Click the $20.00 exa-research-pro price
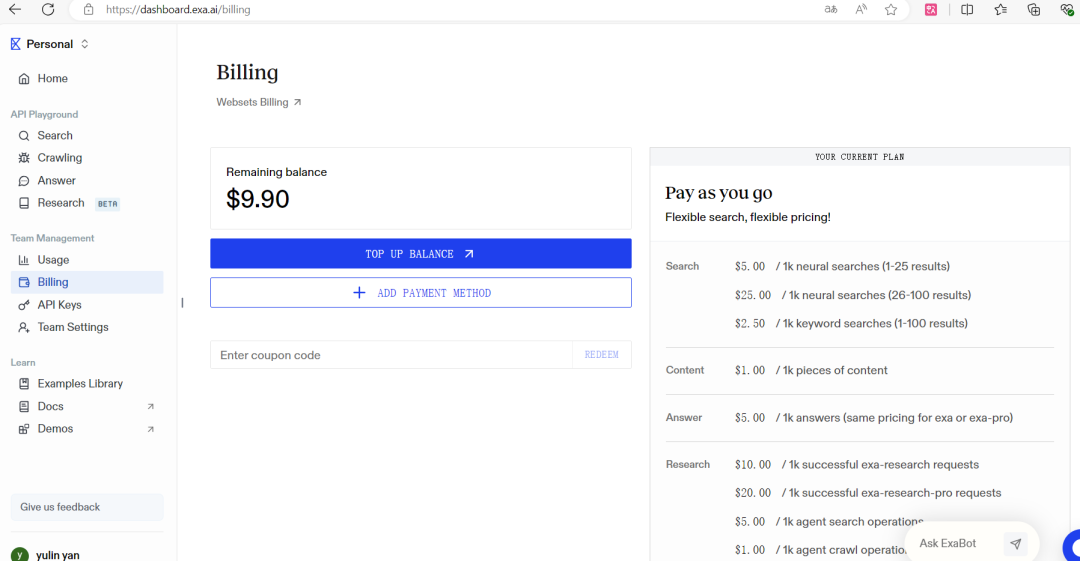The height and width of the screenshot is (561, 1080). click(753, 493)
